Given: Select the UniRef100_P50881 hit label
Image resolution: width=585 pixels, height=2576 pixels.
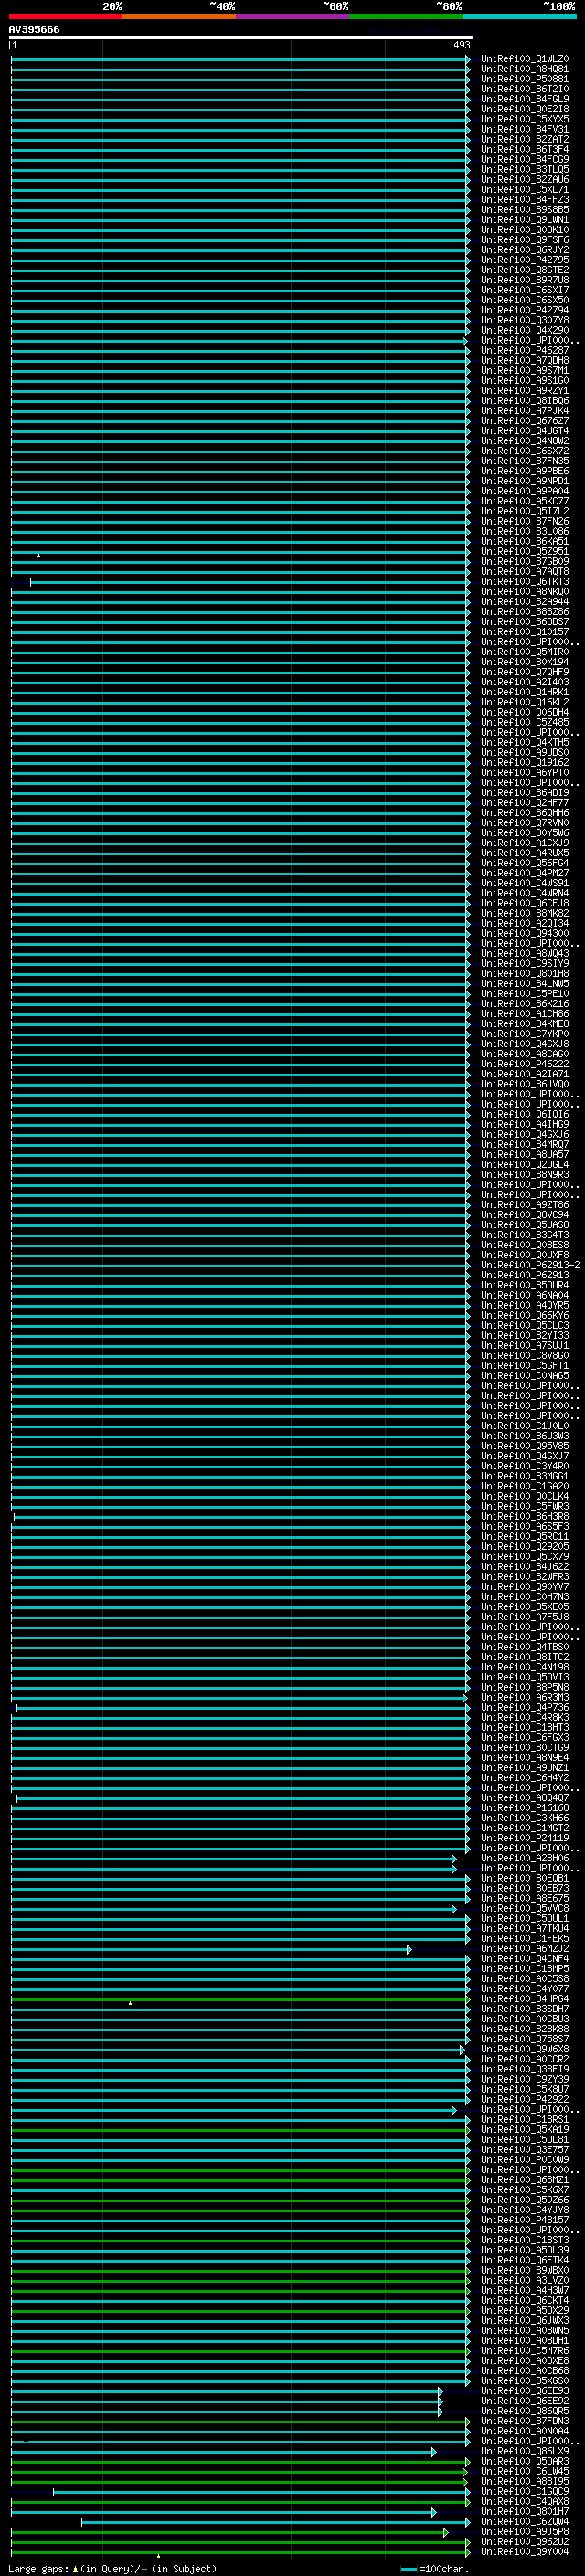Looking at the screenshot, I should click(x=524, y=79).
